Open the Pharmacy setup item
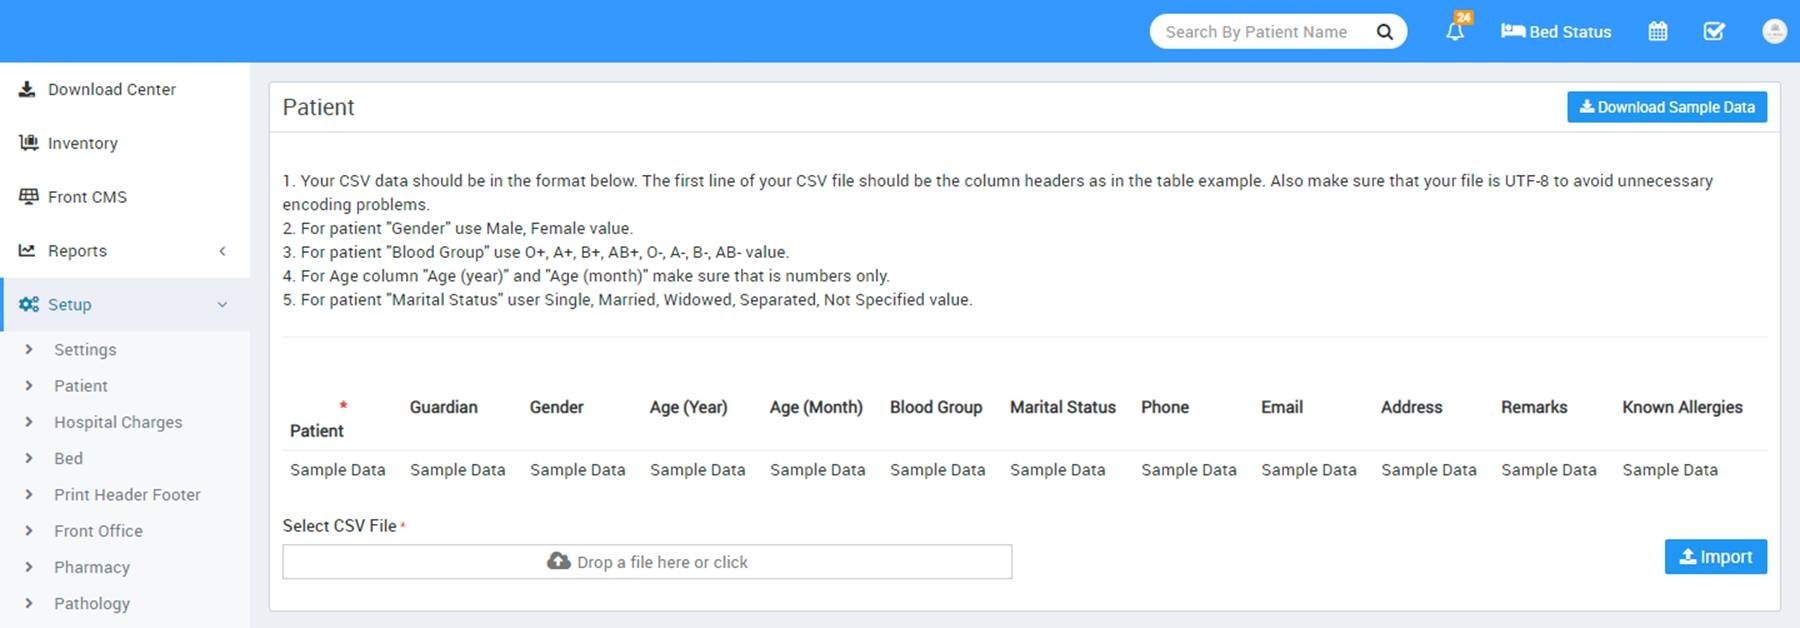The width and height of the screenshot is (1800, 628). pos(92,567)
